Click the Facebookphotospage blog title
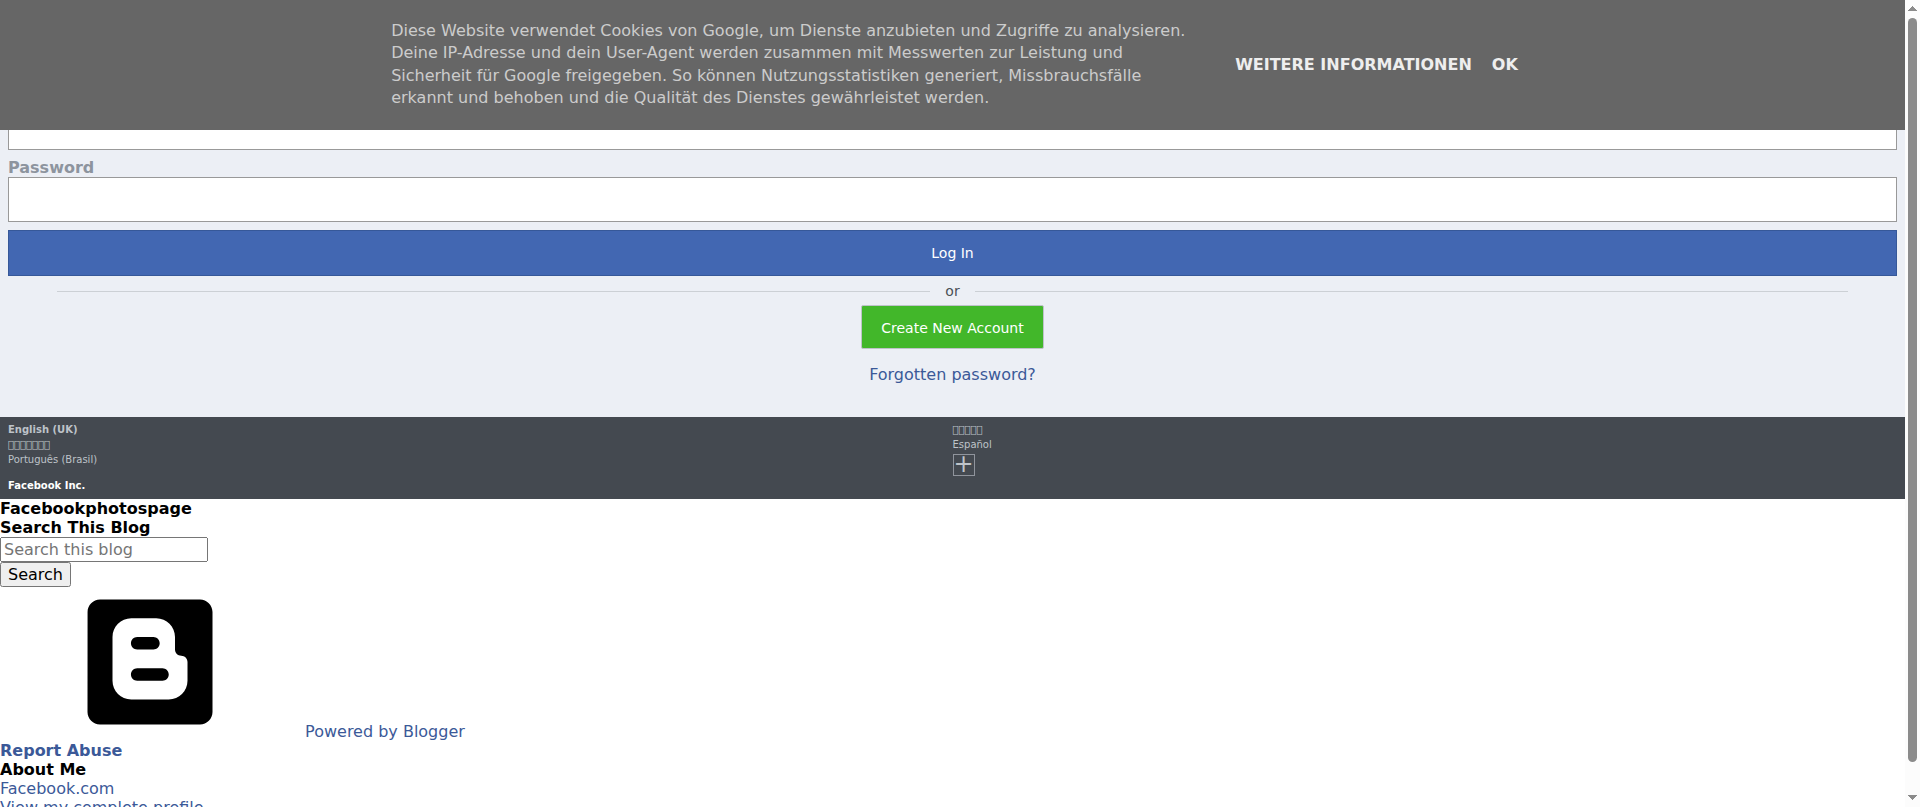 pyautogui.click(x=96, y=508)
